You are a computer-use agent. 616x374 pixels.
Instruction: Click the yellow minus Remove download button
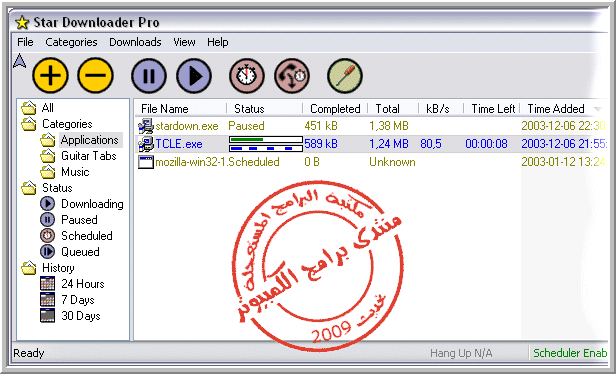95,75
